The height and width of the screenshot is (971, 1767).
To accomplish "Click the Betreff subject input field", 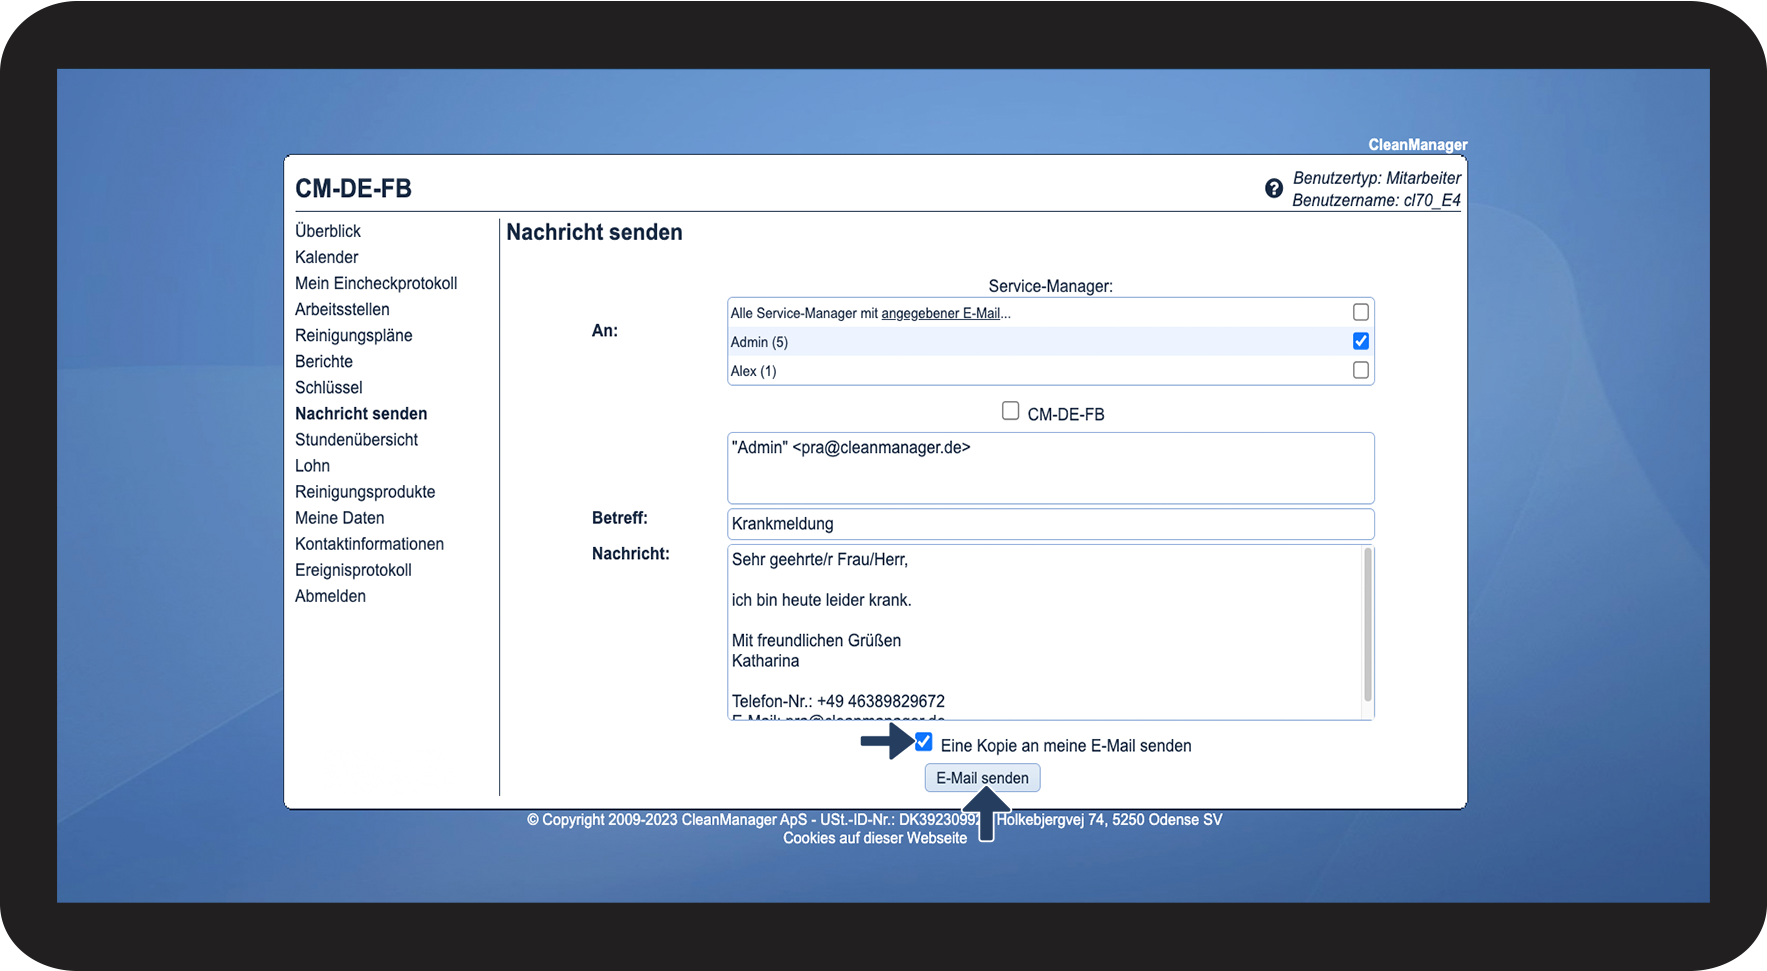I will coord(1050,524).
